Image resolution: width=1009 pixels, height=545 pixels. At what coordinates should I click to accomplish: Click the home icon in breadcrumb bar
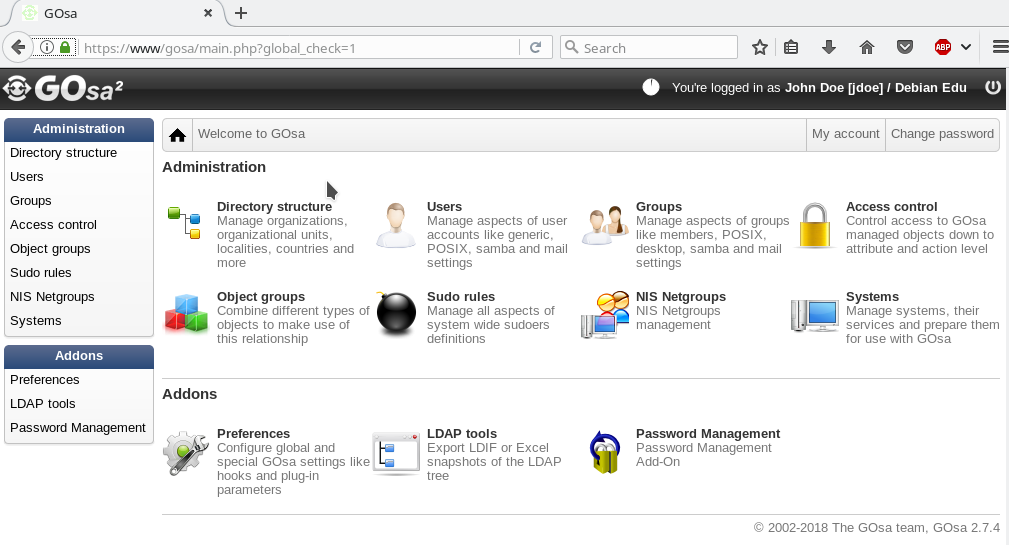click(x=178, y=135)
